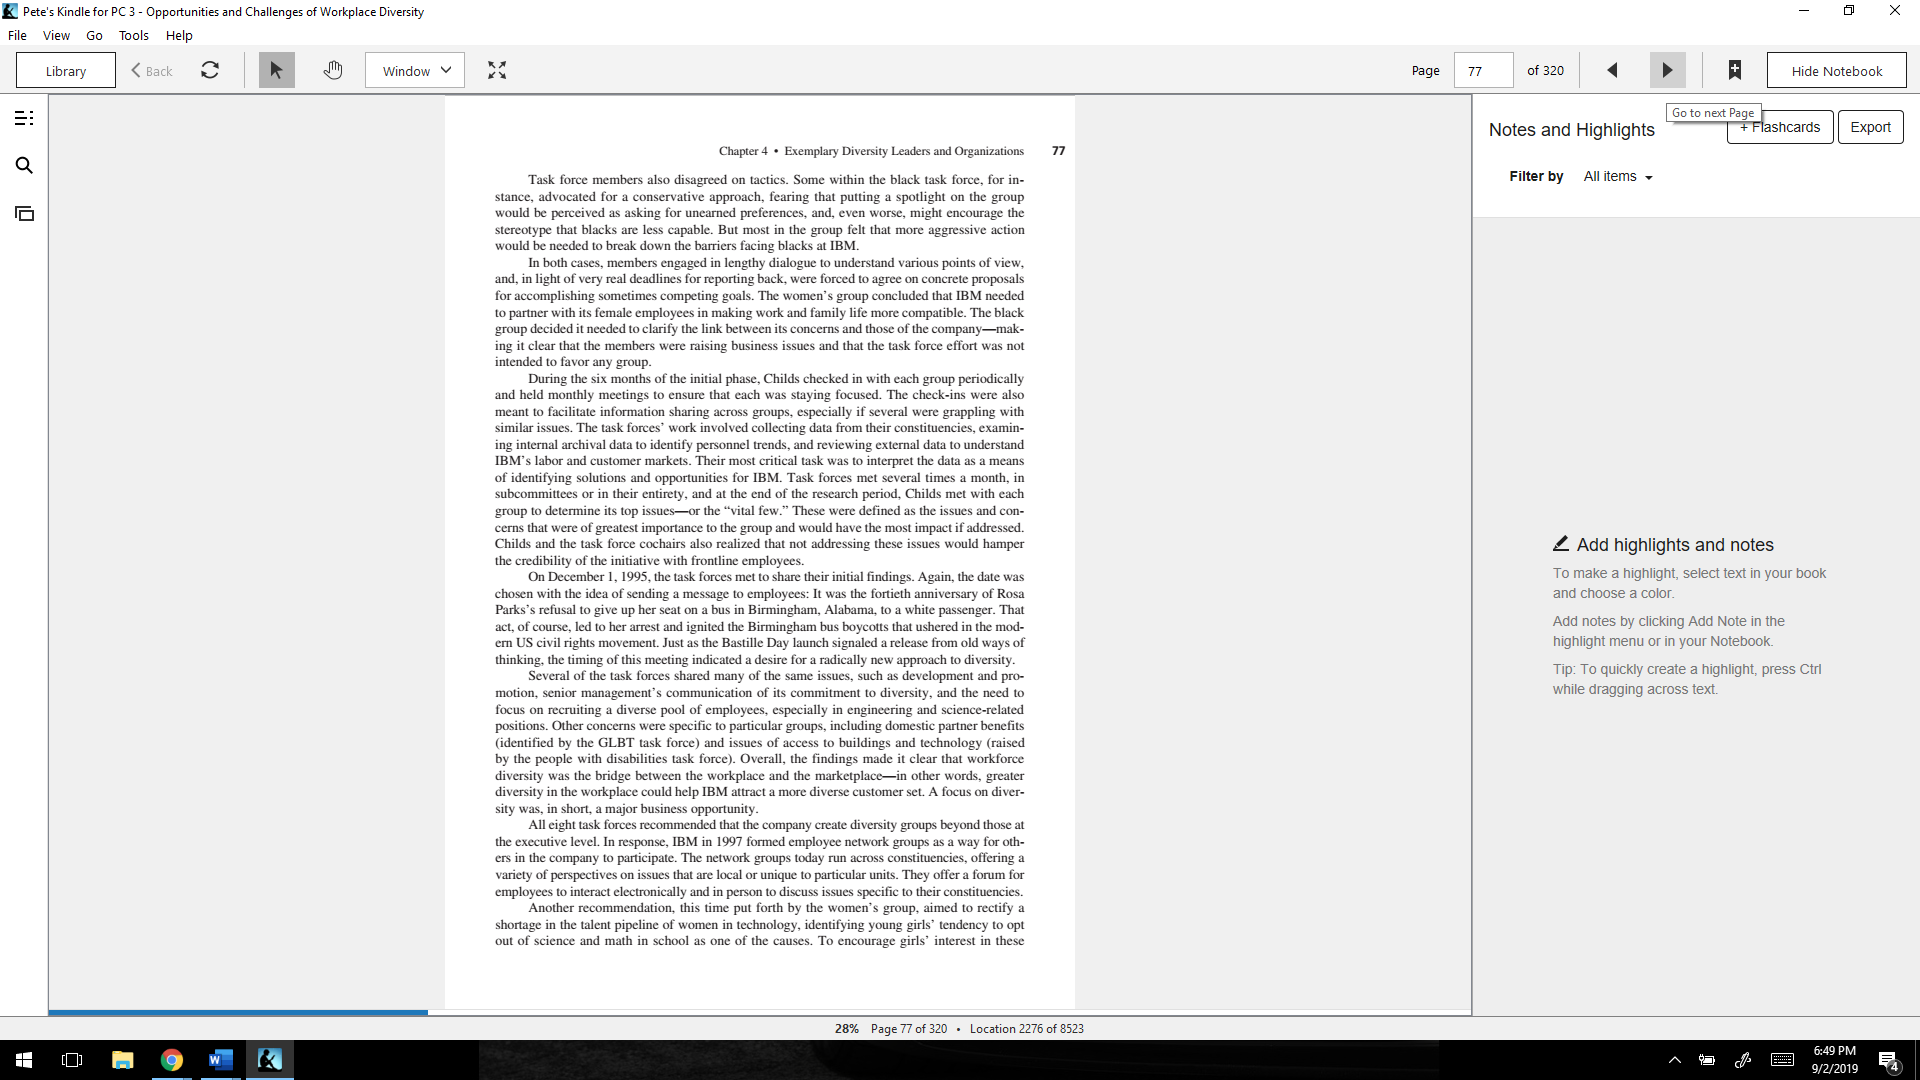Bookmark this page
Viewport: 1920px width, 1080px height.
1735,70
